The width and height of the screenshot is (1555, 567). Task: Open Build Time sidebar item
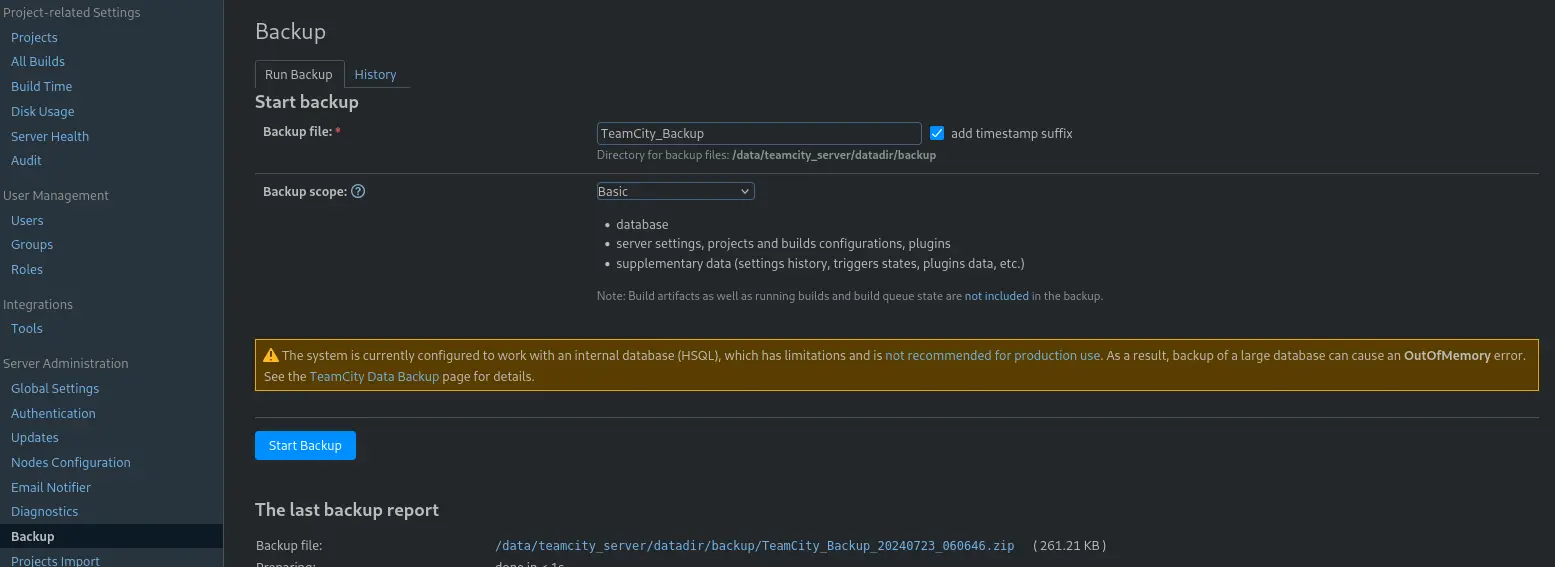tap(41, 86)
